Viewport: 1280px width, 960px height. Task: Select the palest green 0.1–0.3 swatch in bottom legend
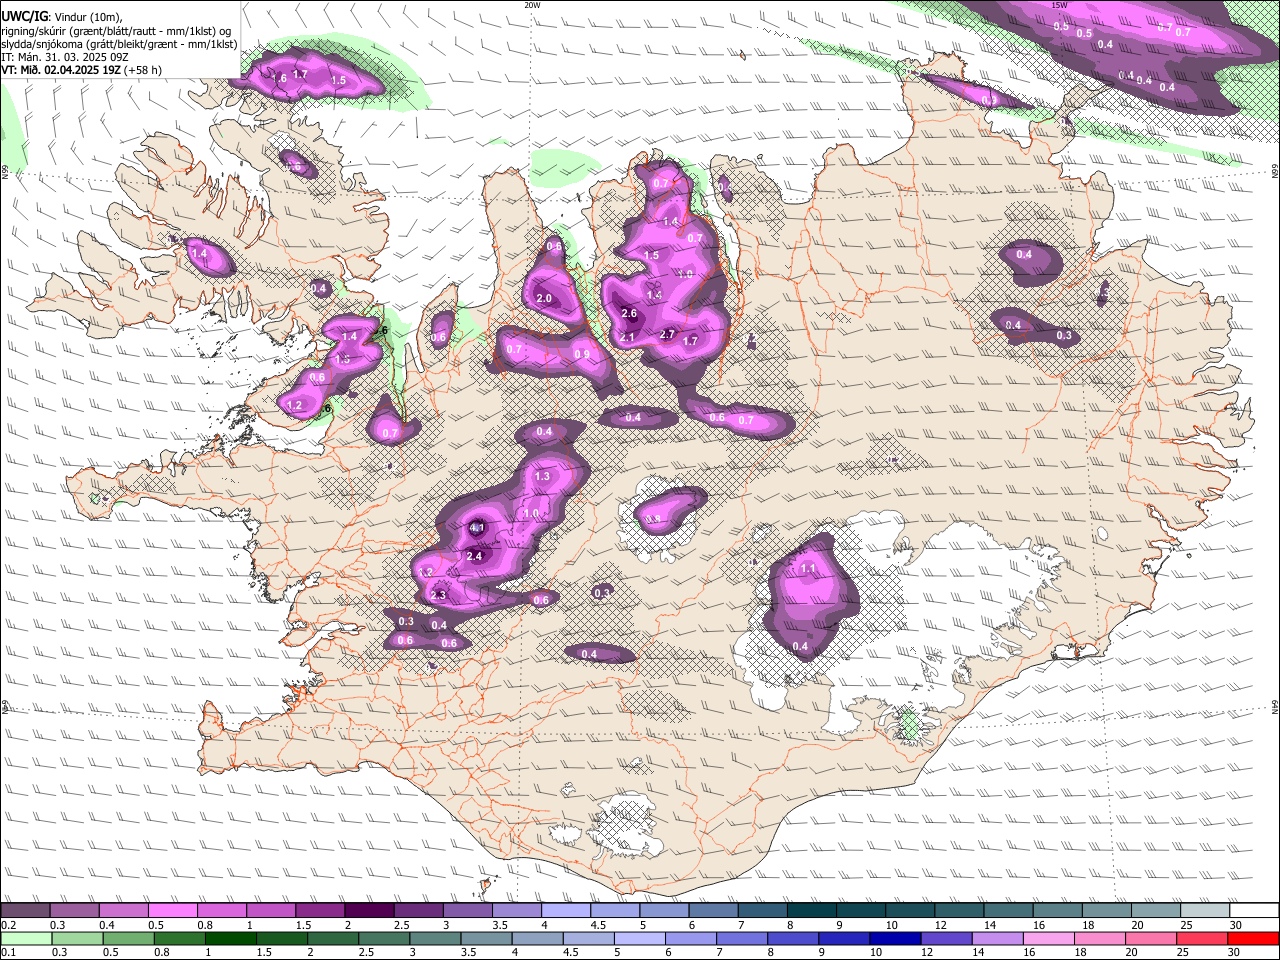click(x=25, y=938)
